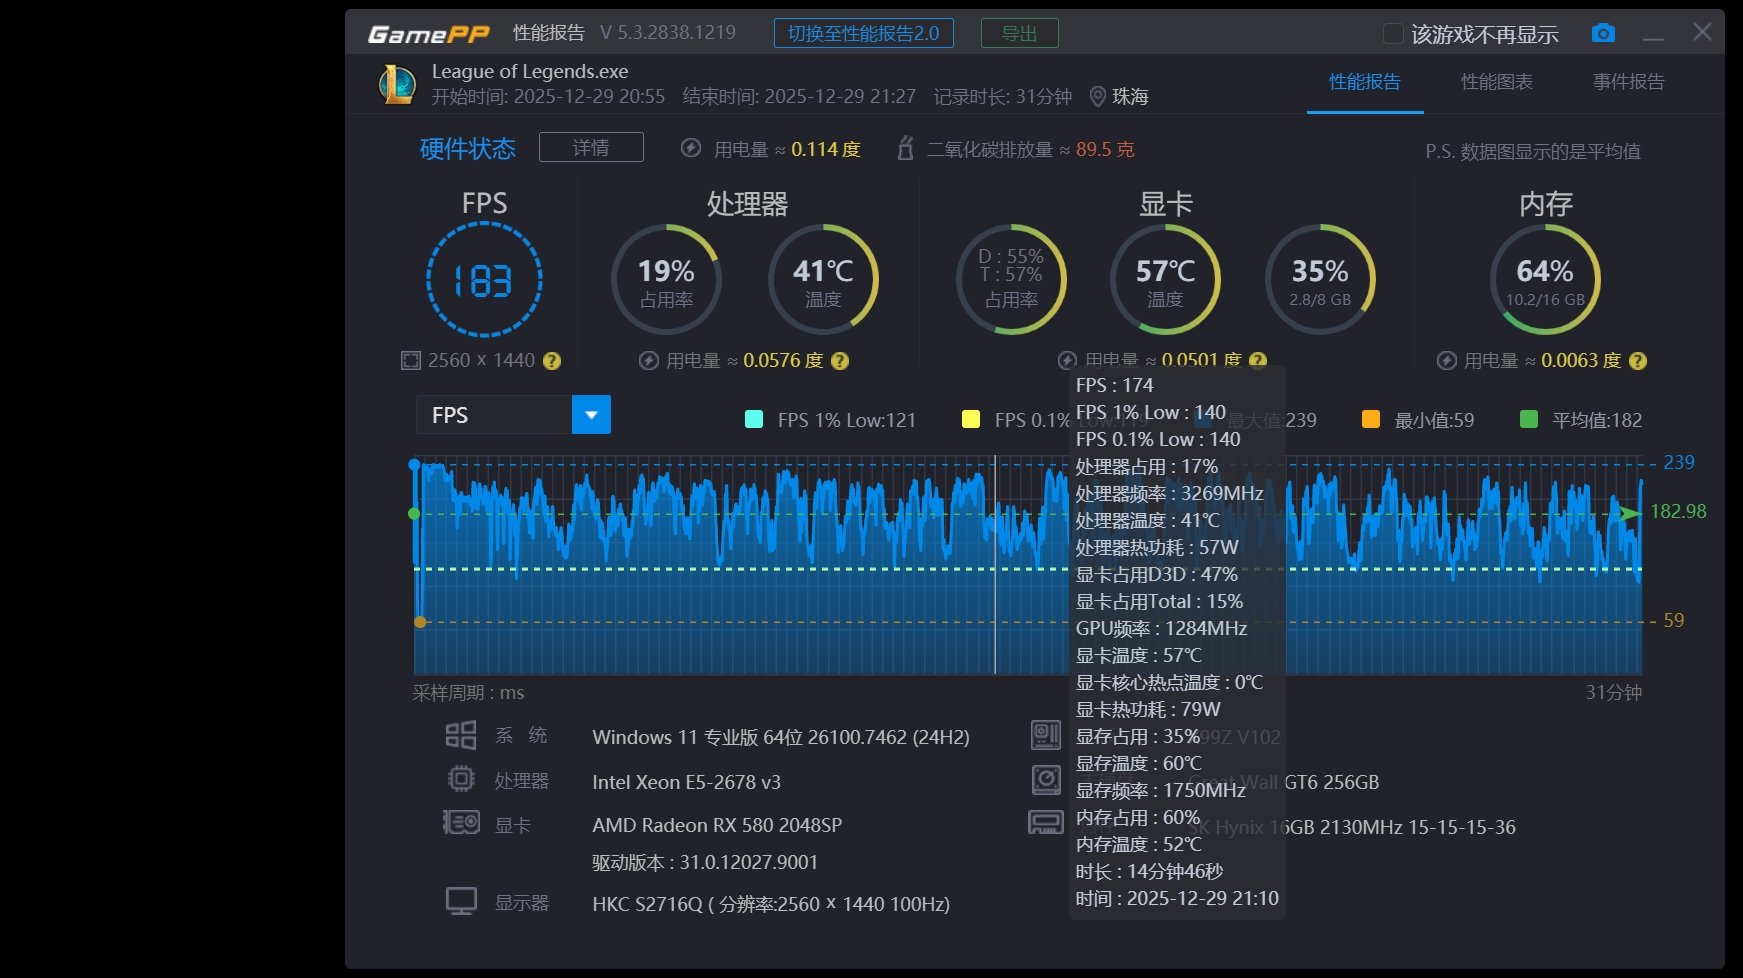The width and height of the screenshot is (1743, 978).
Task: Open the FPS chart metric dropdown arrow
Action: (591, 415)
